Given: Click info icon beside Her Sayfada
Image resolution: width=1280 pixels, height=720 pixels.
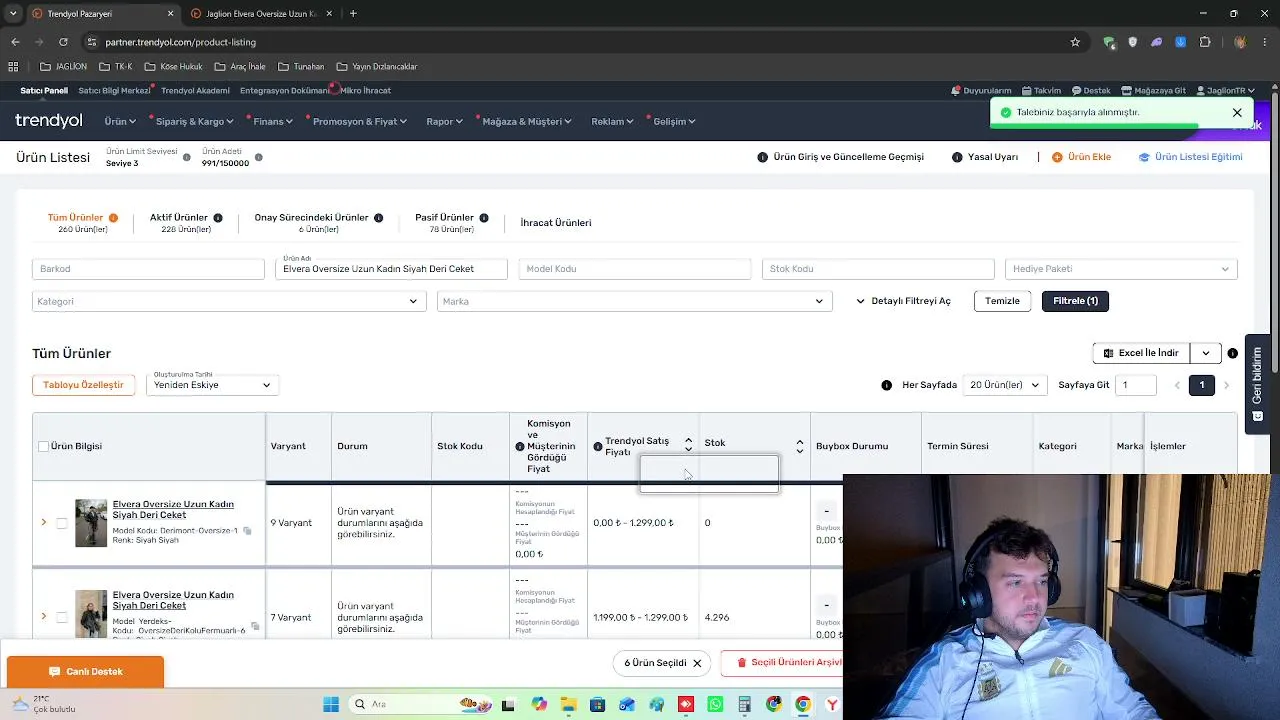Looking at the screenshot, I should [887, 385].
